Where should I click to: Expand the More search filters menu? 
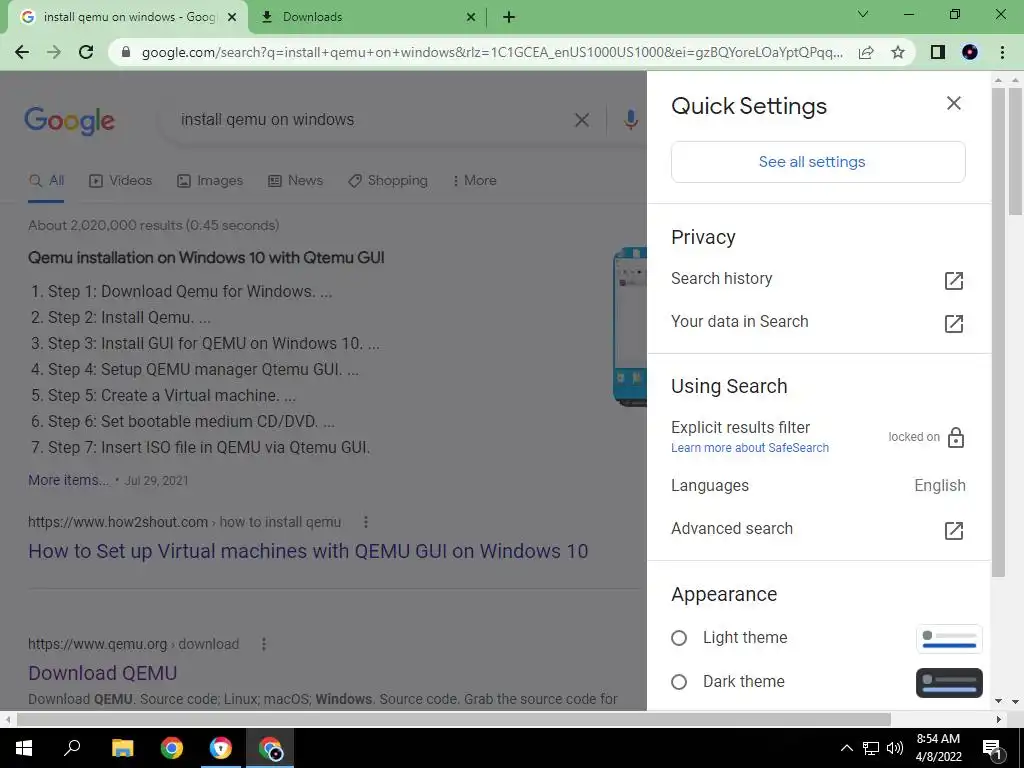[x=475, y=181]
